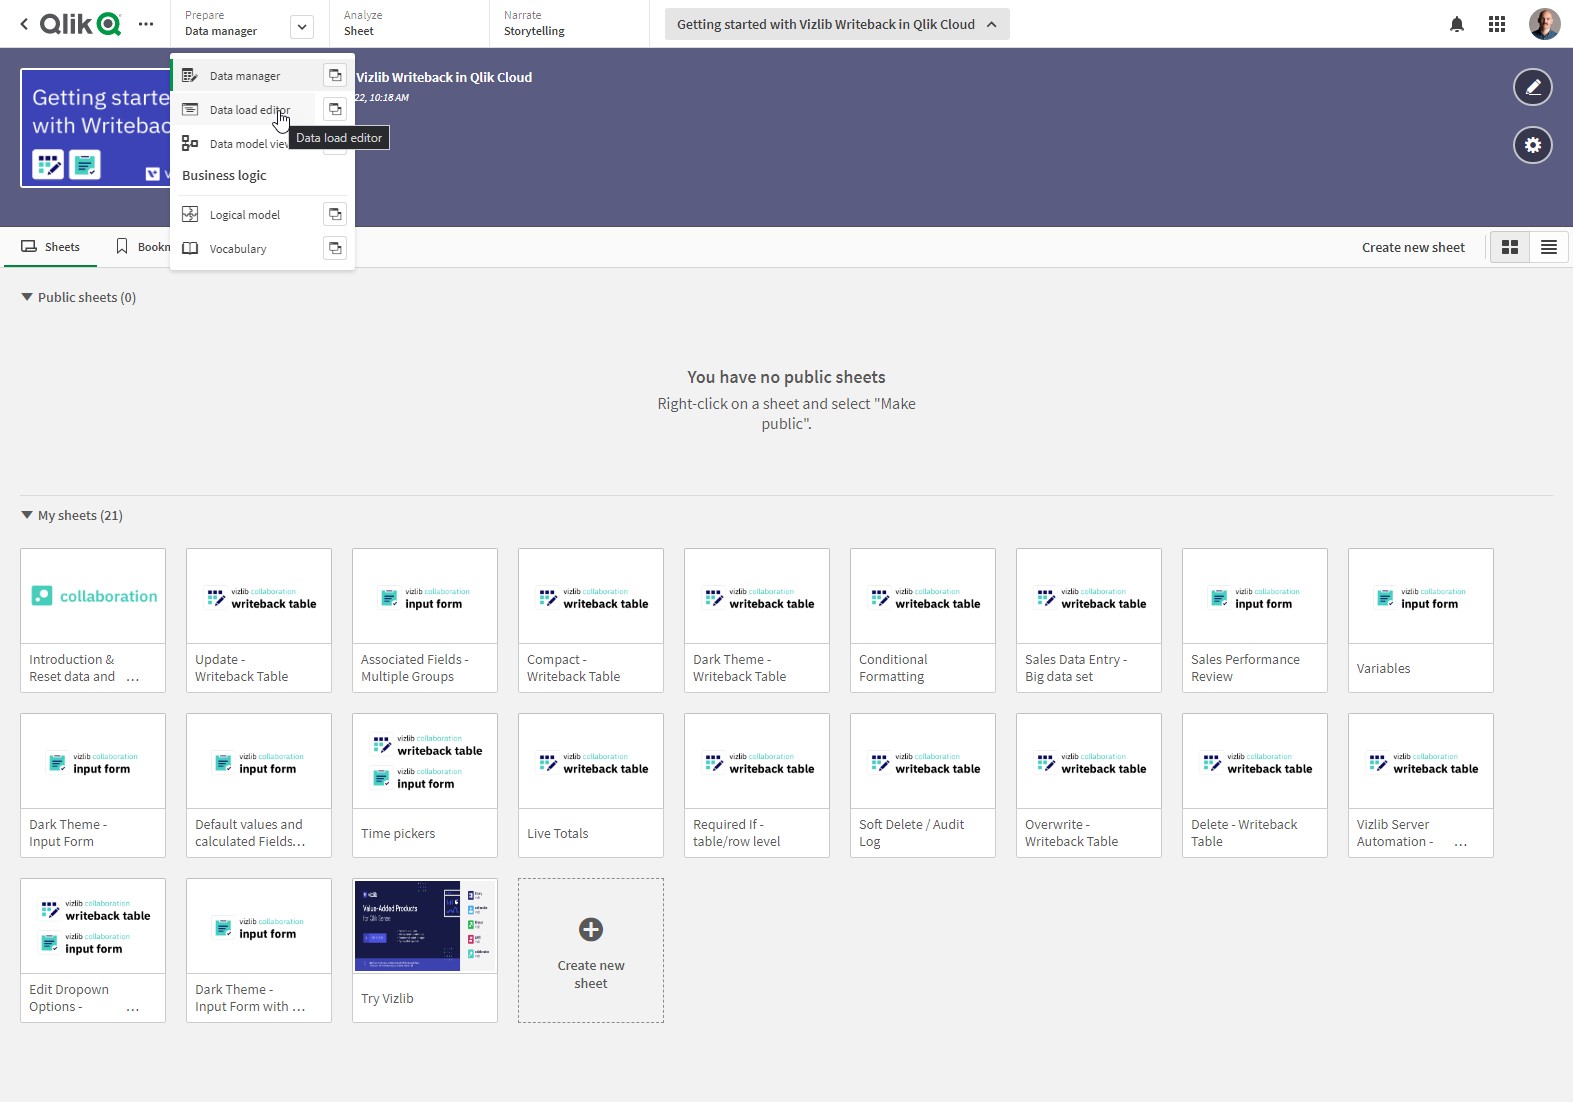Screen dimensions: 1573x1102
Task: Collapse the Public sheets section
Action: (x=27, y=297)
